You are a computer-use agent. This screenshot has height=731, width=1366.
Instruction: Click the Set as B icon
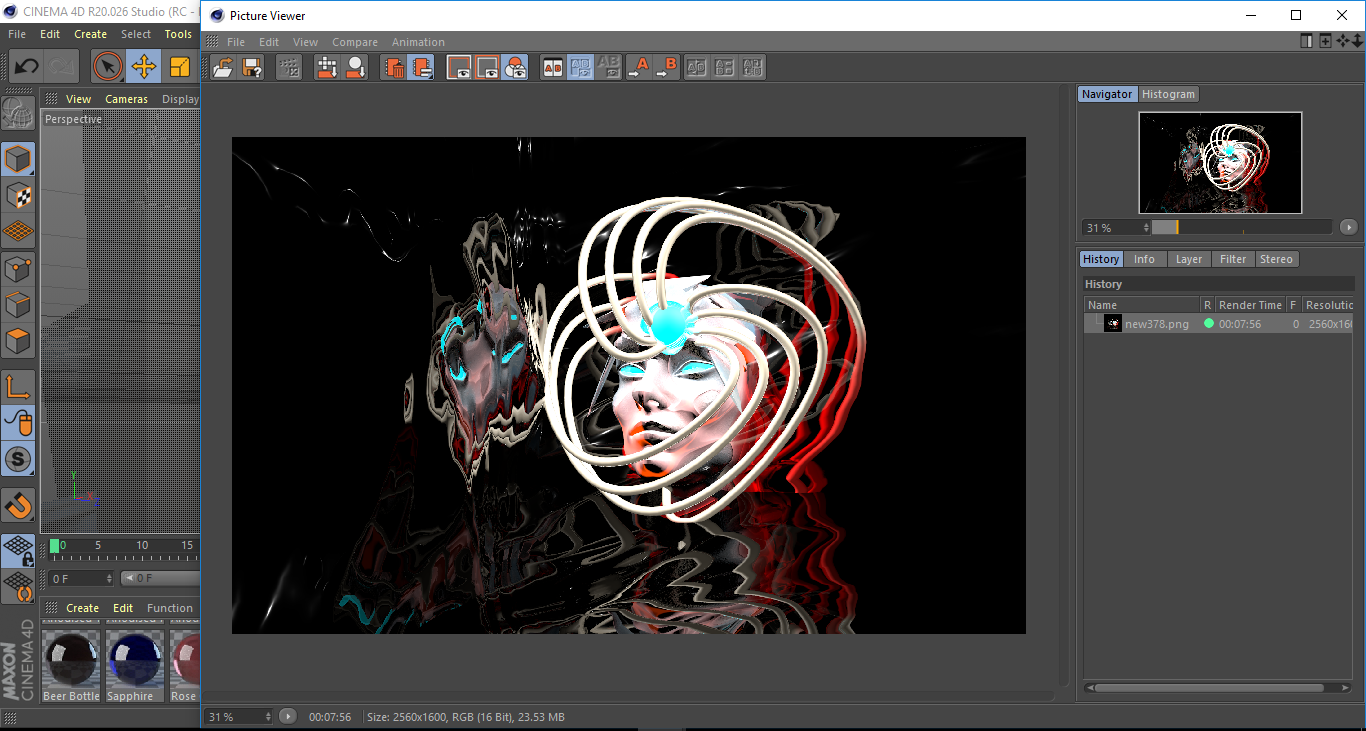(666, 68)
